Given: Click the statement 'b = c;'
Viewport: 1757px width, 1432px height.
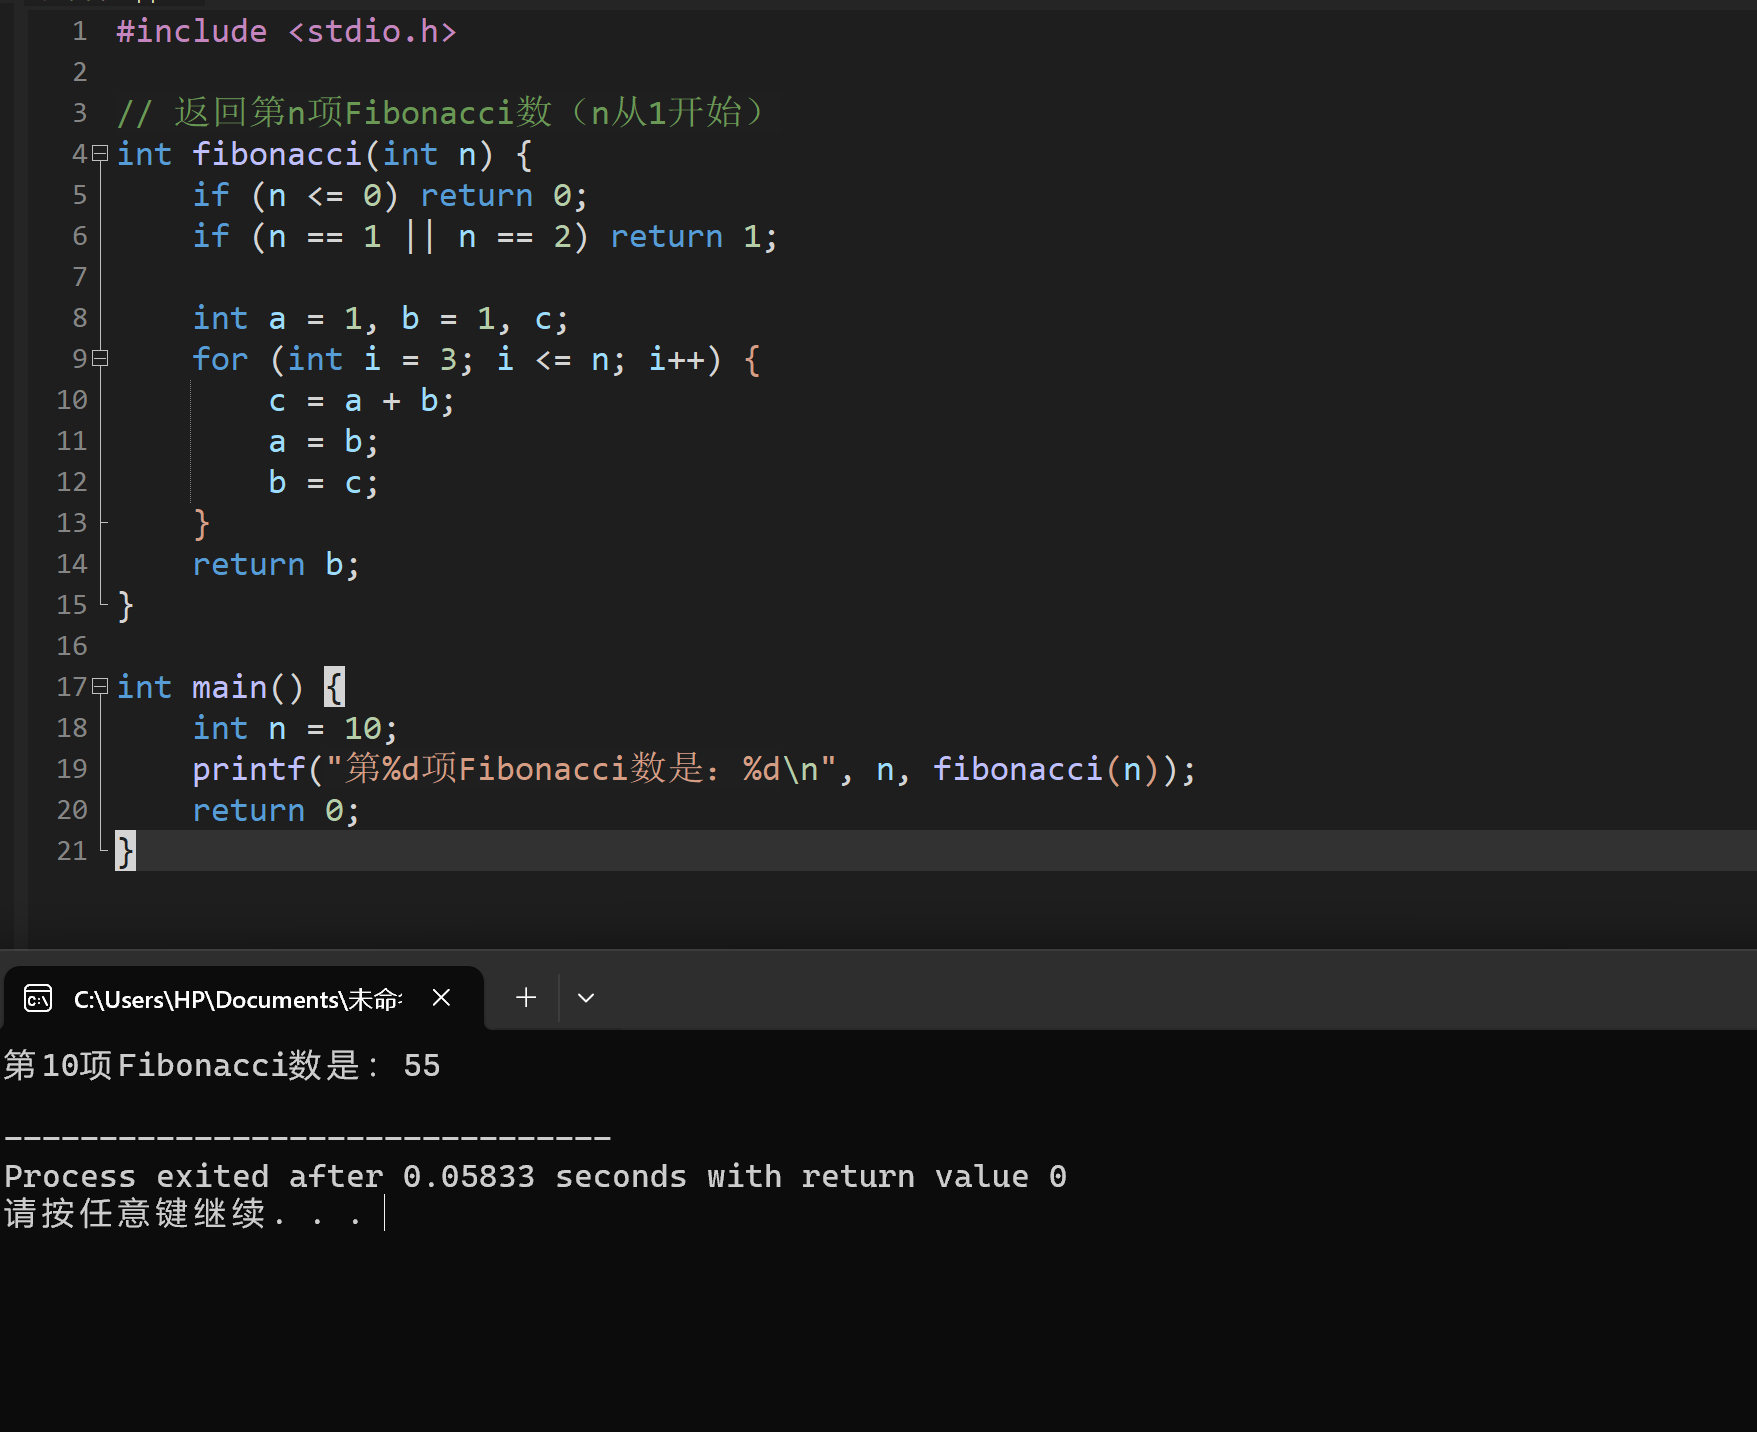Looking at the screenshot, I should [323, 482].
